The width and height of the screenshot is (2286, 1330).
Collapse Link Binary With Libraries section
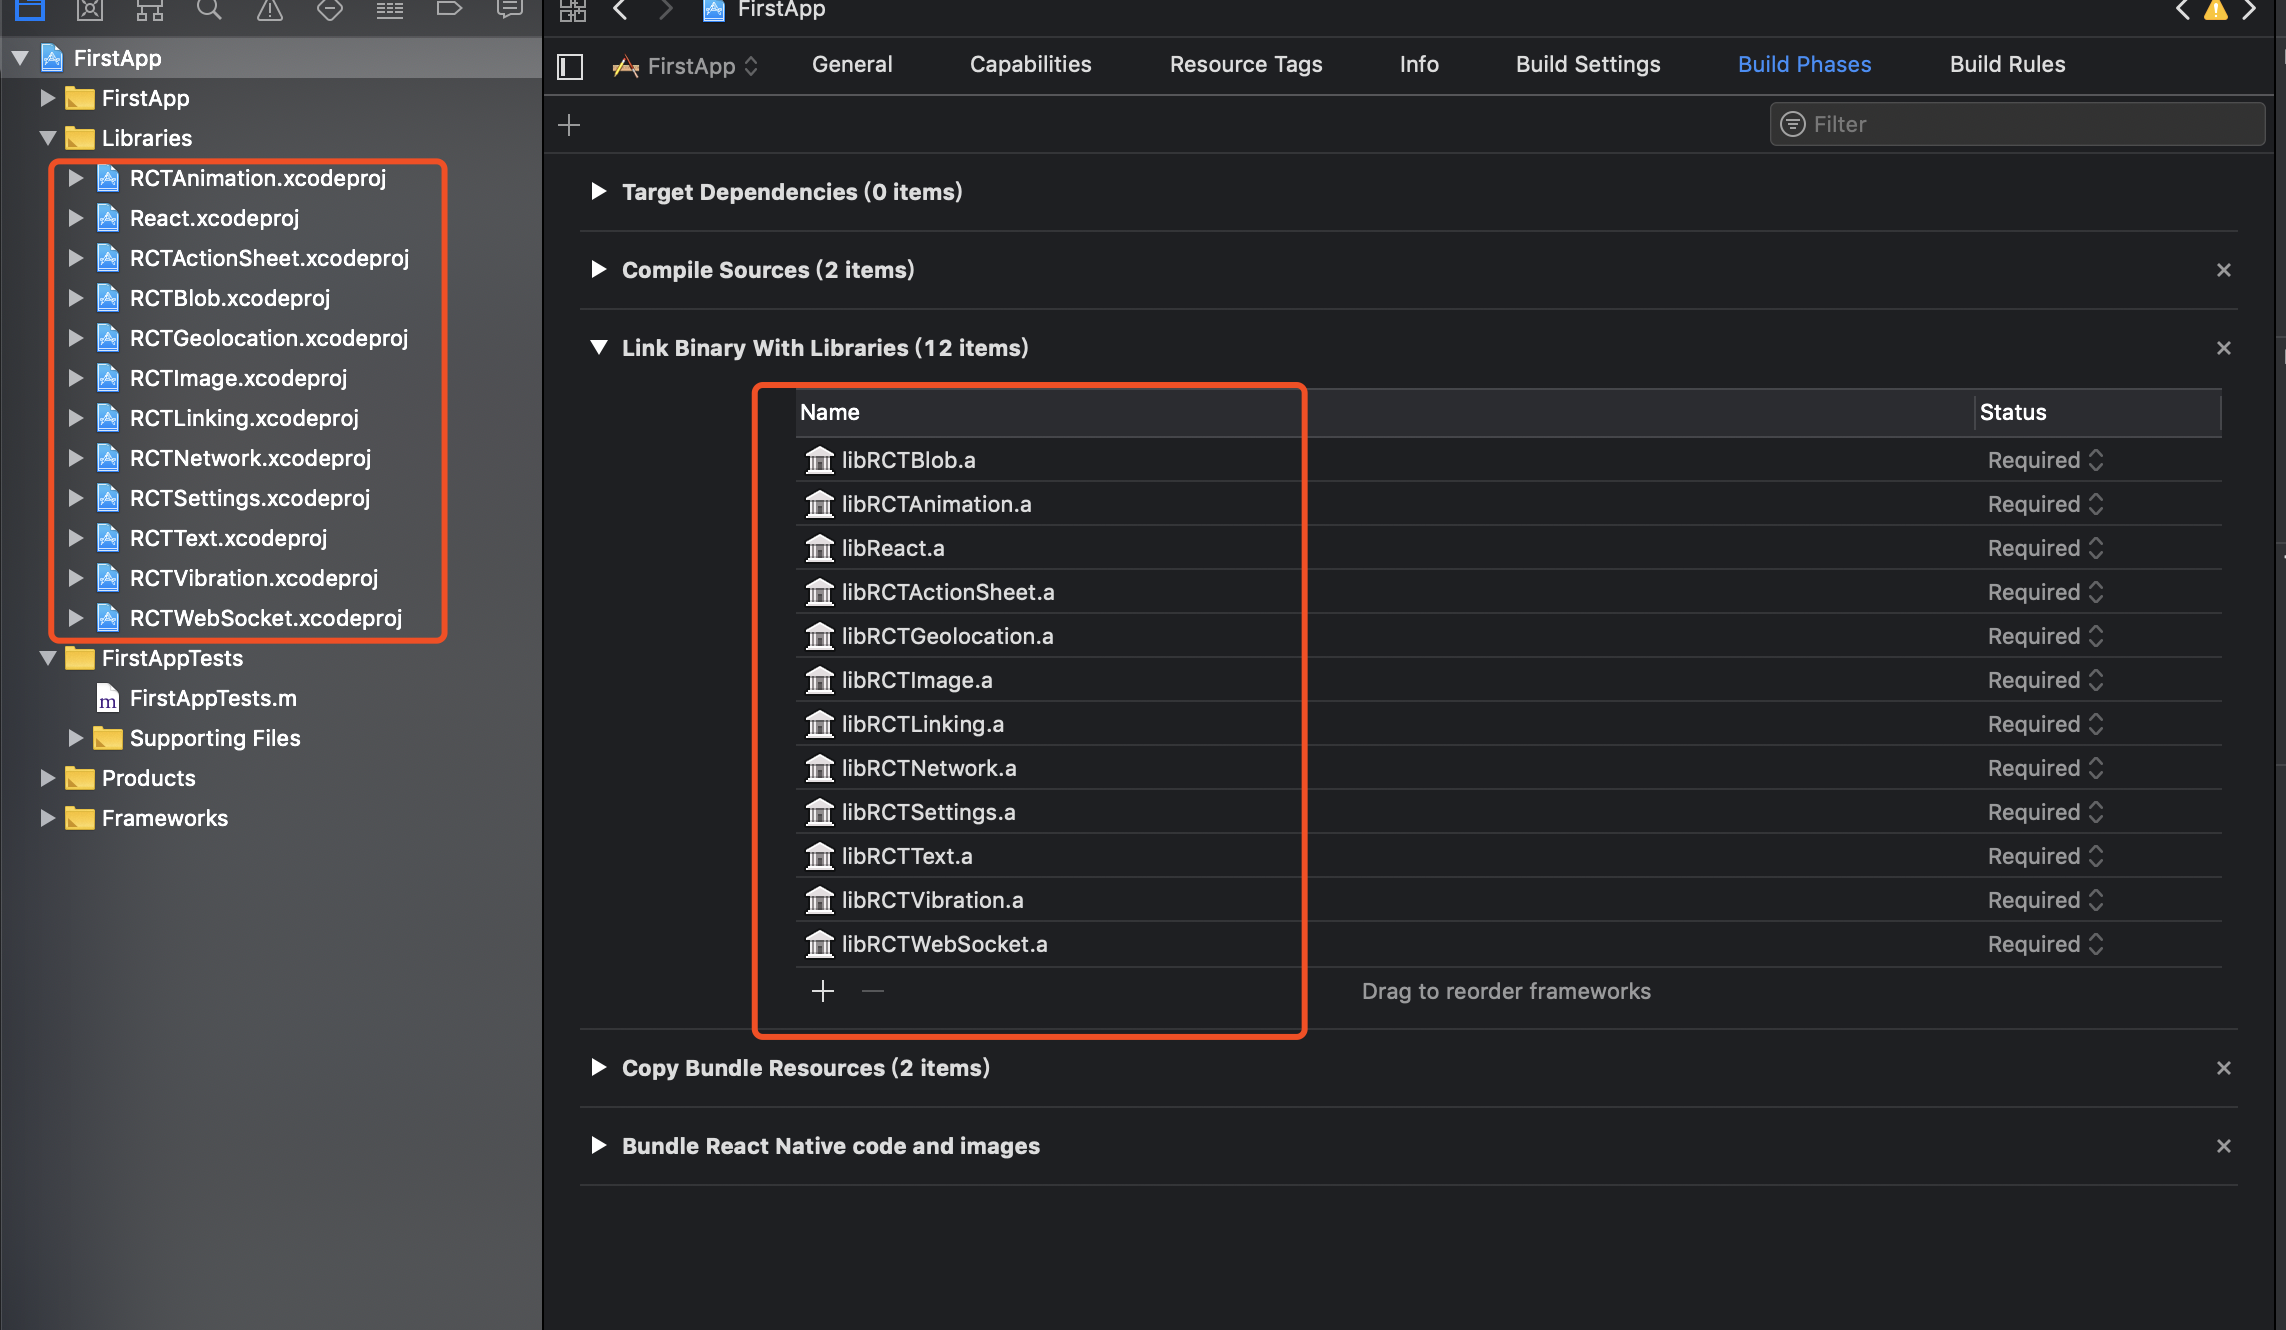599,347
